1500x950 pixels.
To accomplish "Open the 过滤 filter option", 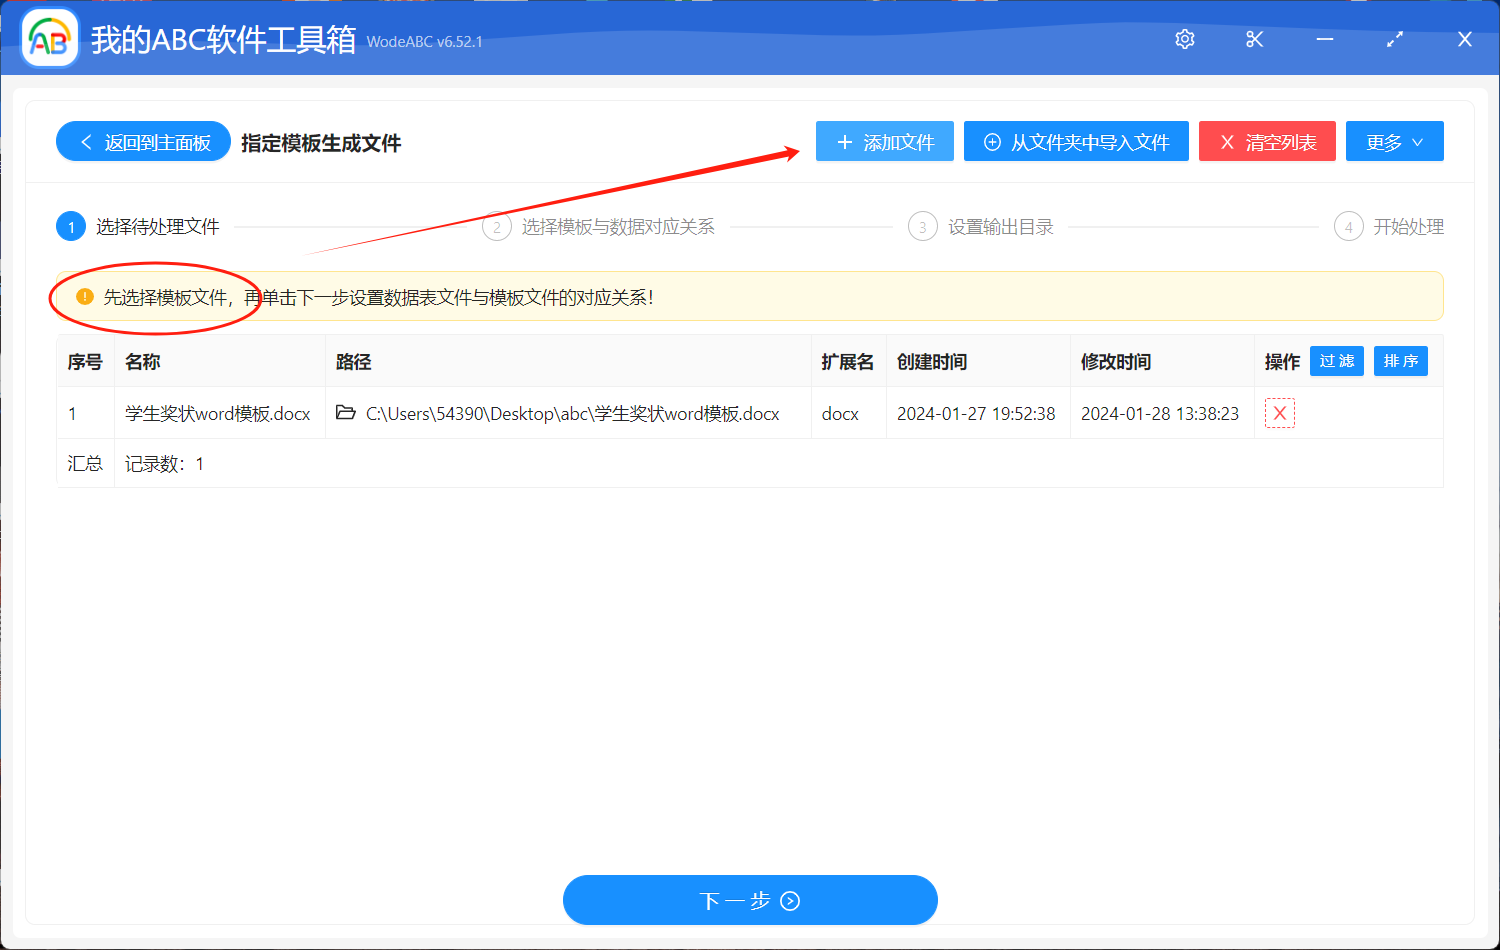I will 1336,361.
